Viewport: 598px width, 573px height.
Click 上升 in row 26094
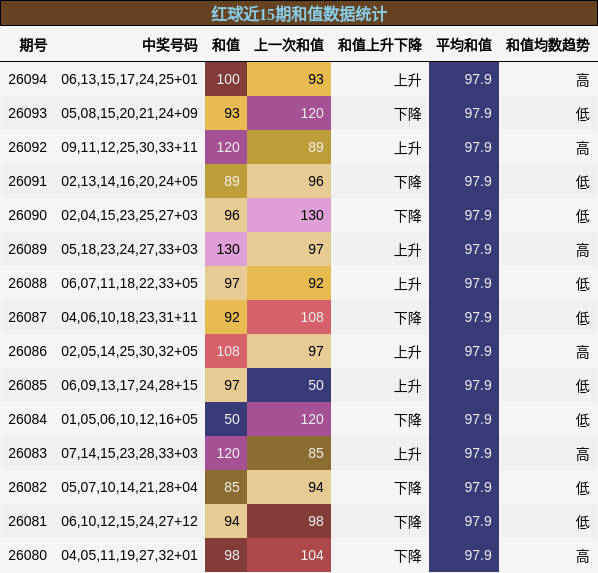point(408,80)
